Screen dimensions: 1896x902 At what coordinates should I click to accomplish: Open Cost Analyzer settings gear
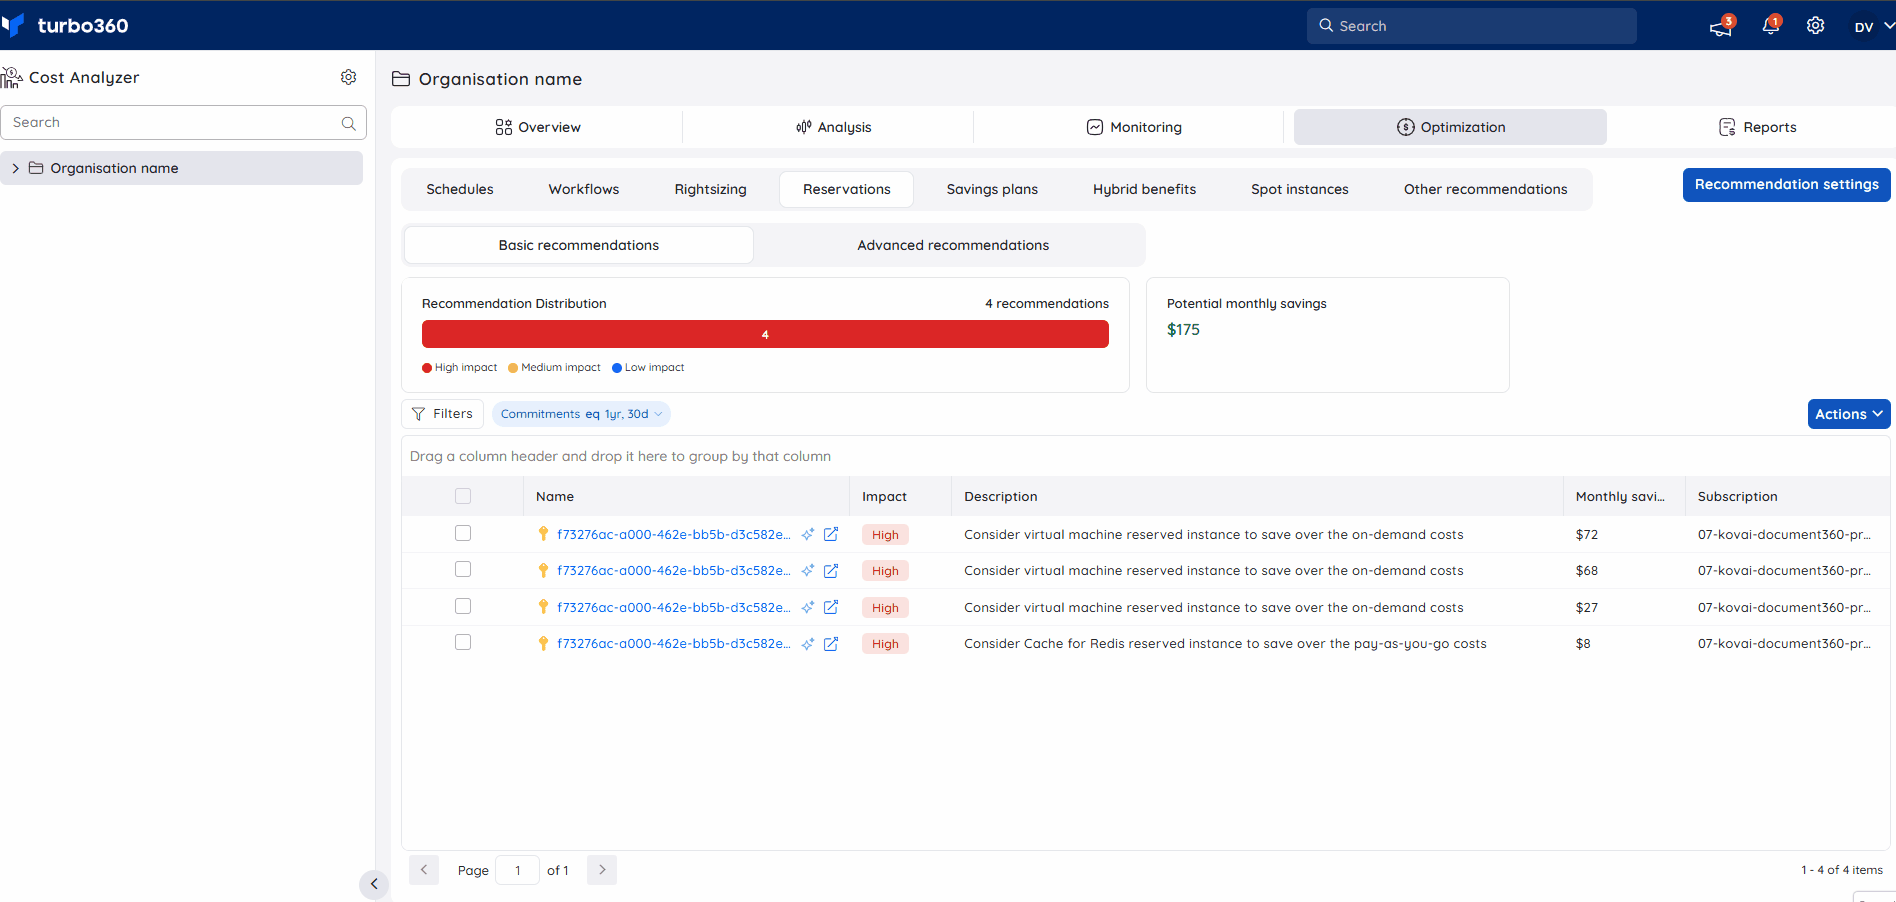(x=348, y=77)
